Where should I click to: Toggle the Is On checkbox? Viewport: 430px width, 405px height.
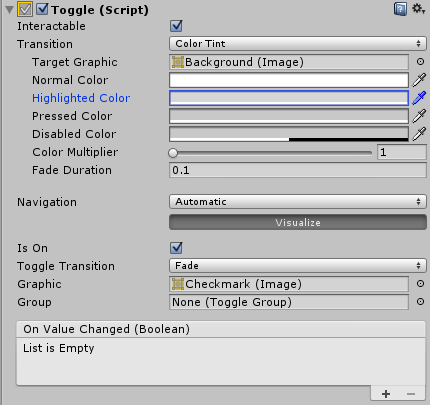coord(176,248)
